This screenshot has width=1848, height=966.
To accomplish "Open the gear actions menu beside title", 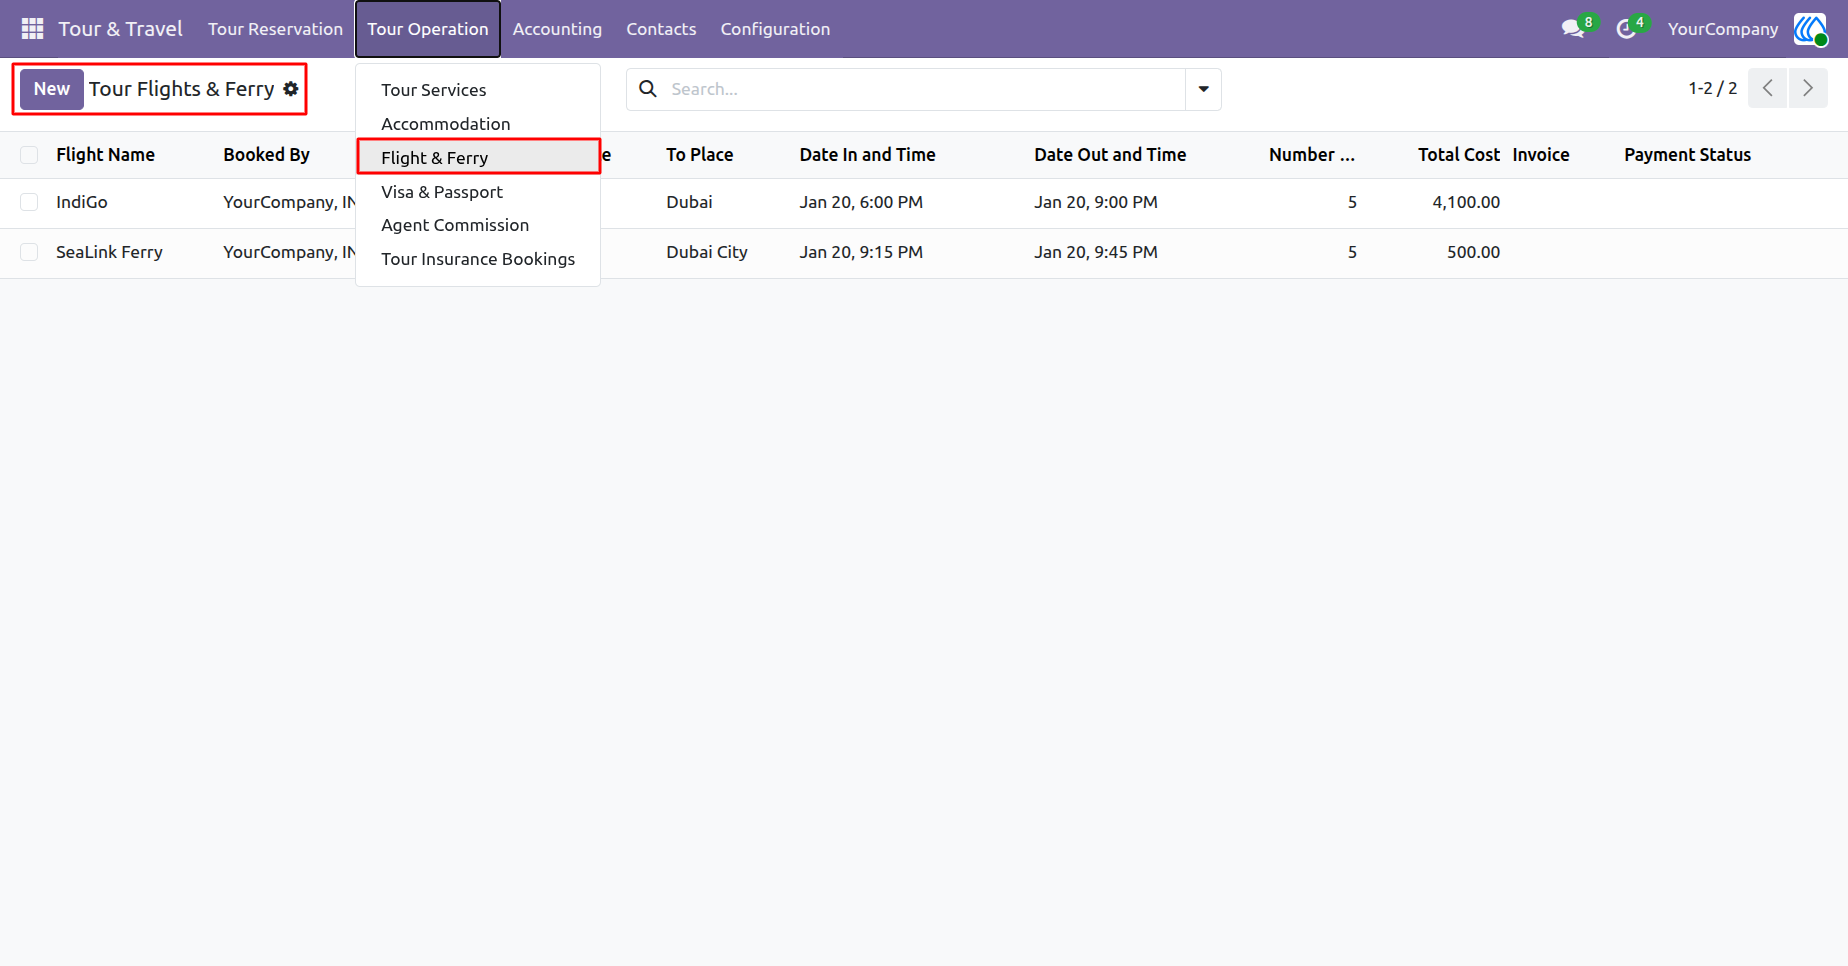I will (291, 89).
